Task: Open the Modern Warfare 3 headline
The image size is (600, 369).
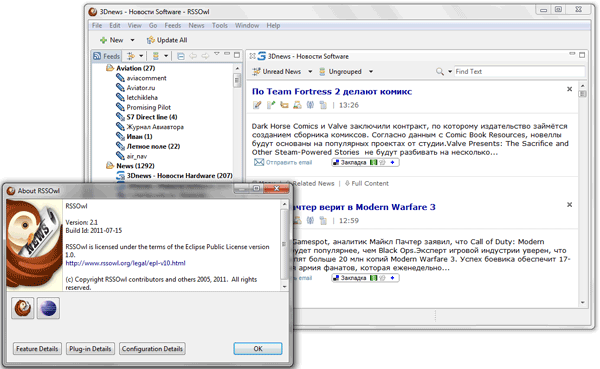Action: coord(364,207)
